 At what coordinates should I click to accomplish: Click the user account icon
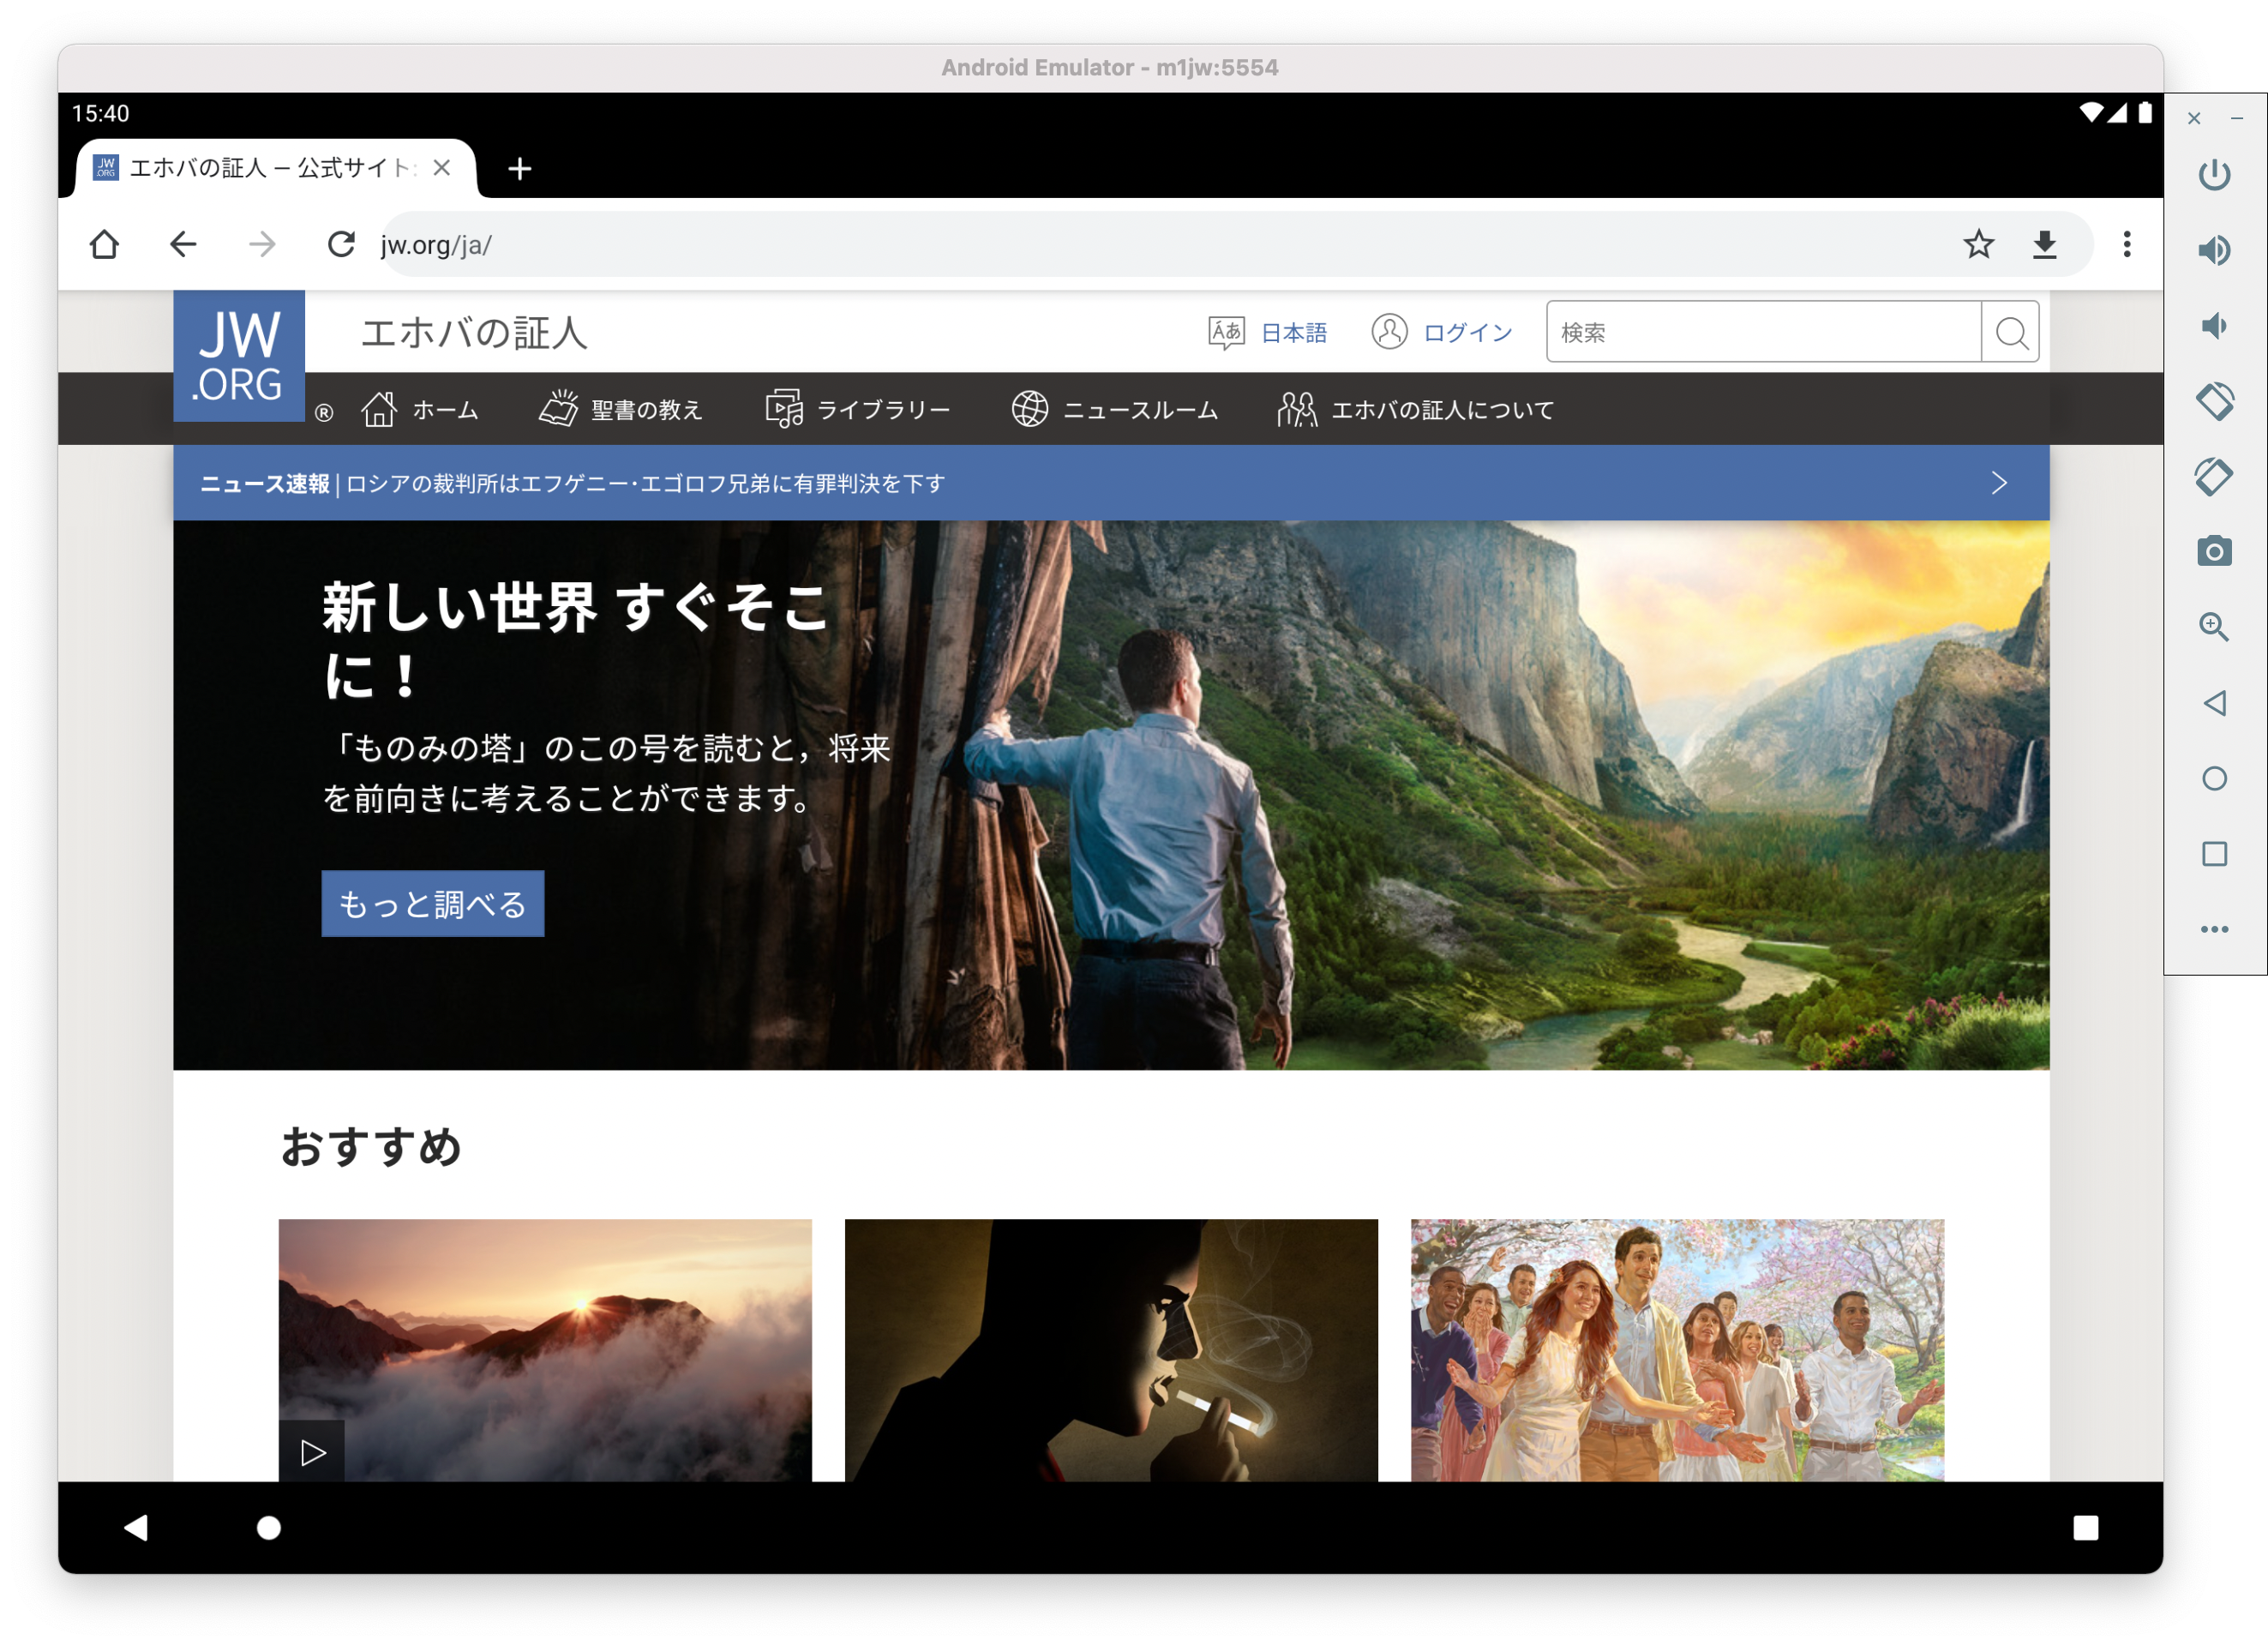pos(1389,331)
